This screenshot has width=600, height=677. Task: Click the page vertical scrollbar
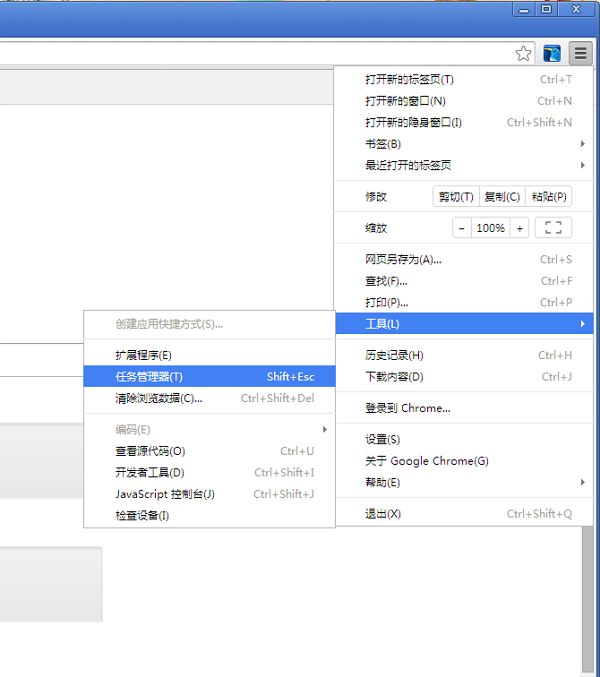pos(587,598)
